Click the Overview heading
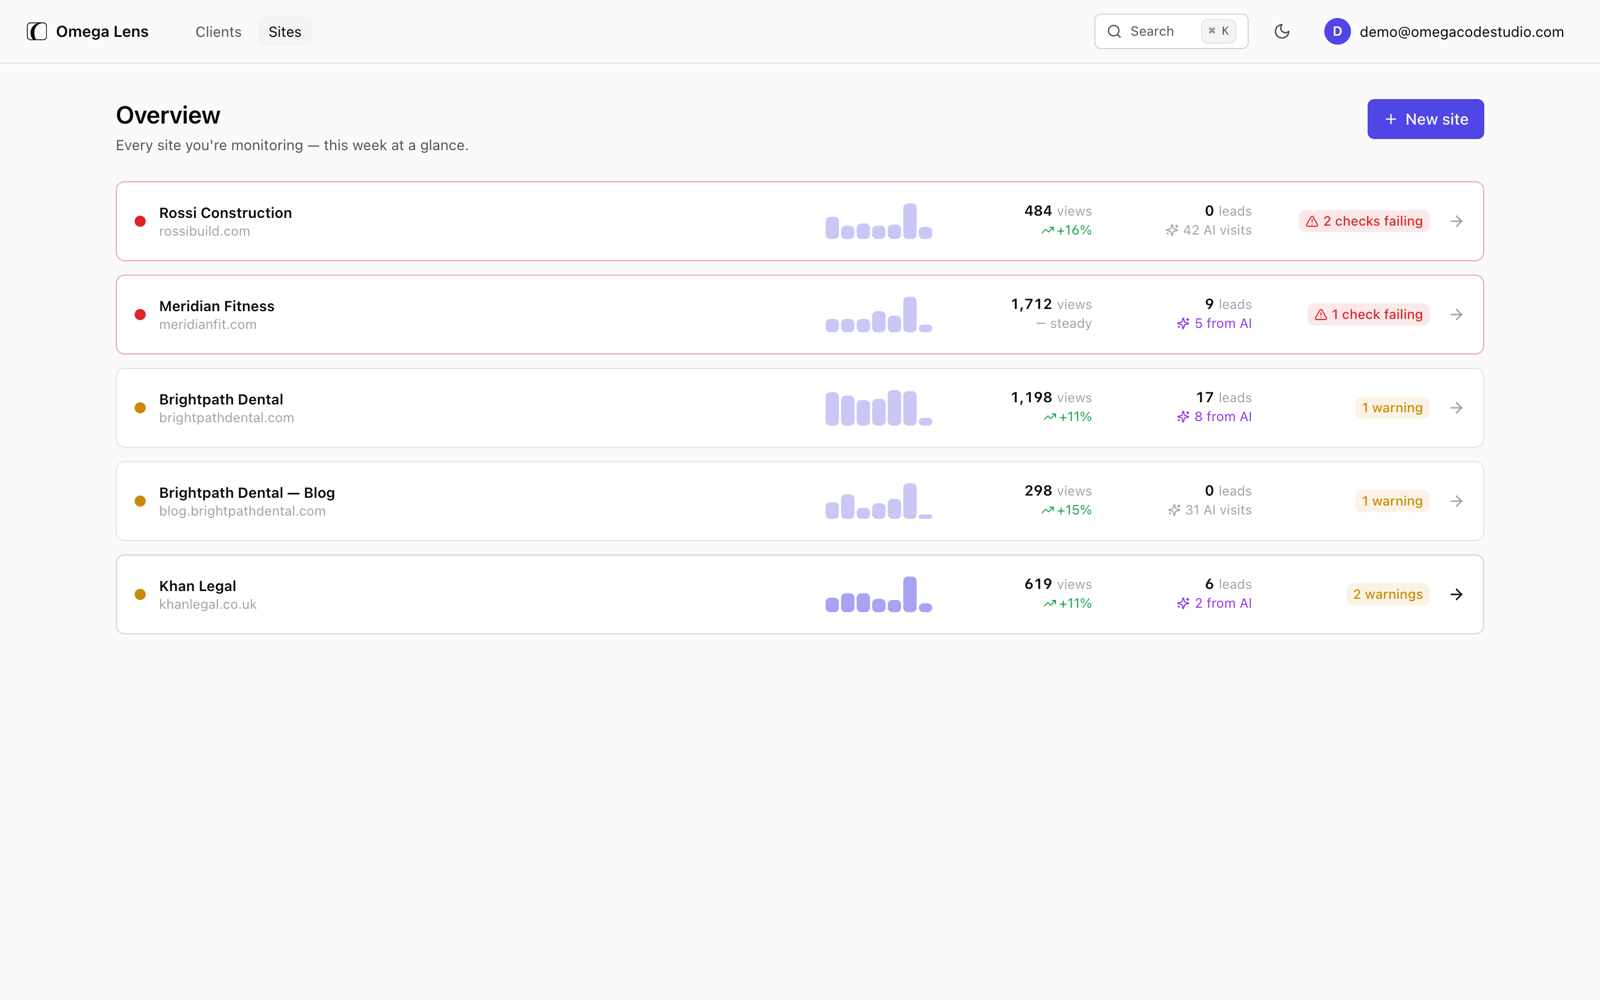This screenshot has height=1000, width=1600. pos(168,115)
